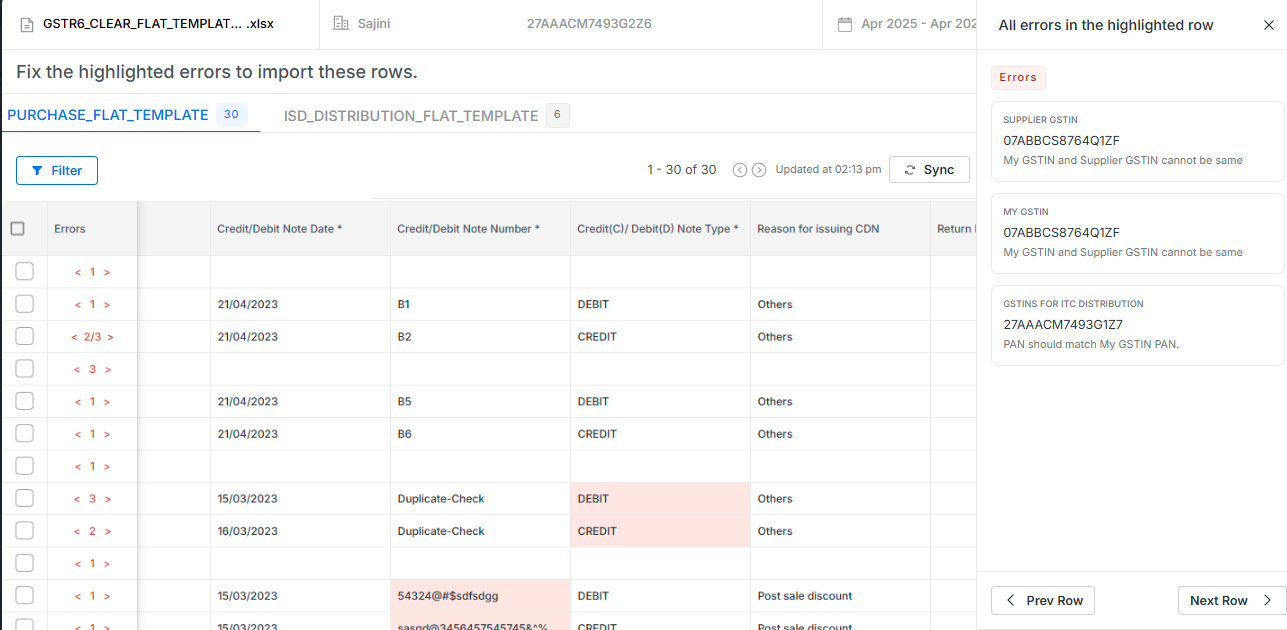Check the box for row B2
This screenshot has width=1287, height=630.
[24, 336]
